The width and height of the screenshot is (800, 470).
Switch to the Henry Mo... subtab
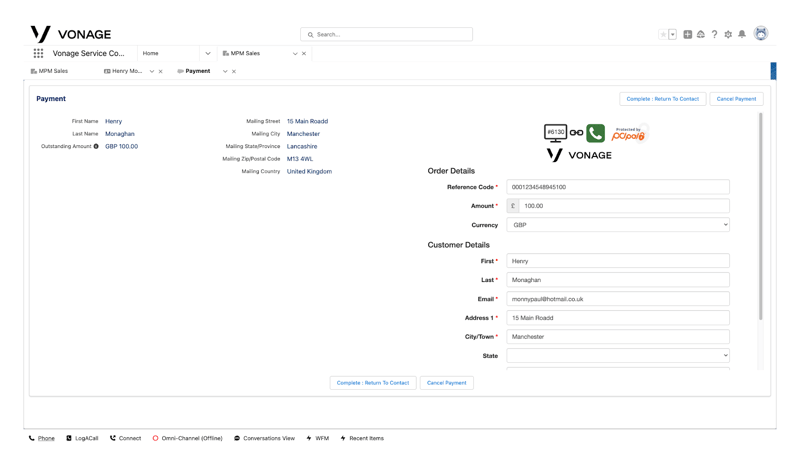(126, 71)
